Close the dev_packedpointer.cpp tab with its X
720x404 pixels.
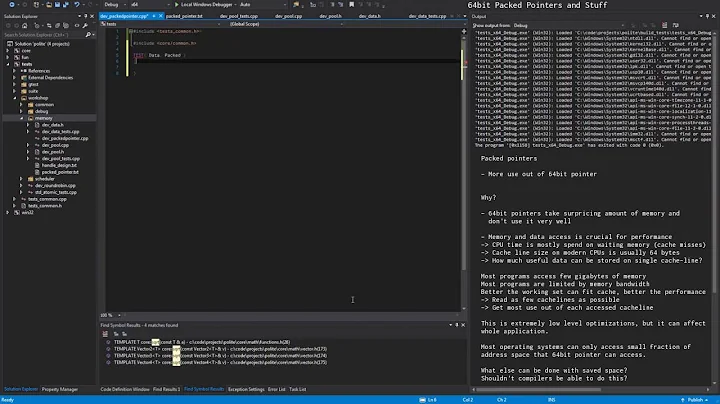pyautogui.click(x=161, y=16)
